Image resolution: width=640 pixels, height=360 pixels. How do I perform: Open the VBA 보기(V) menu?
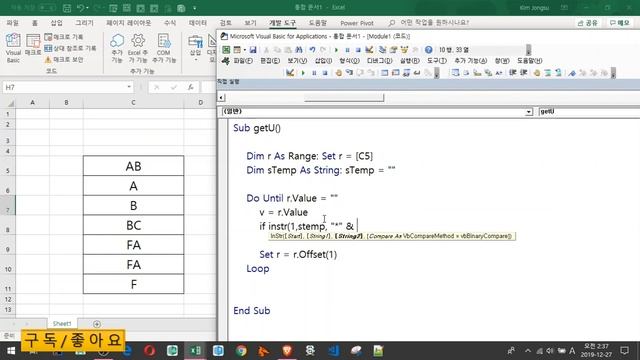click(x=297, y=61)
